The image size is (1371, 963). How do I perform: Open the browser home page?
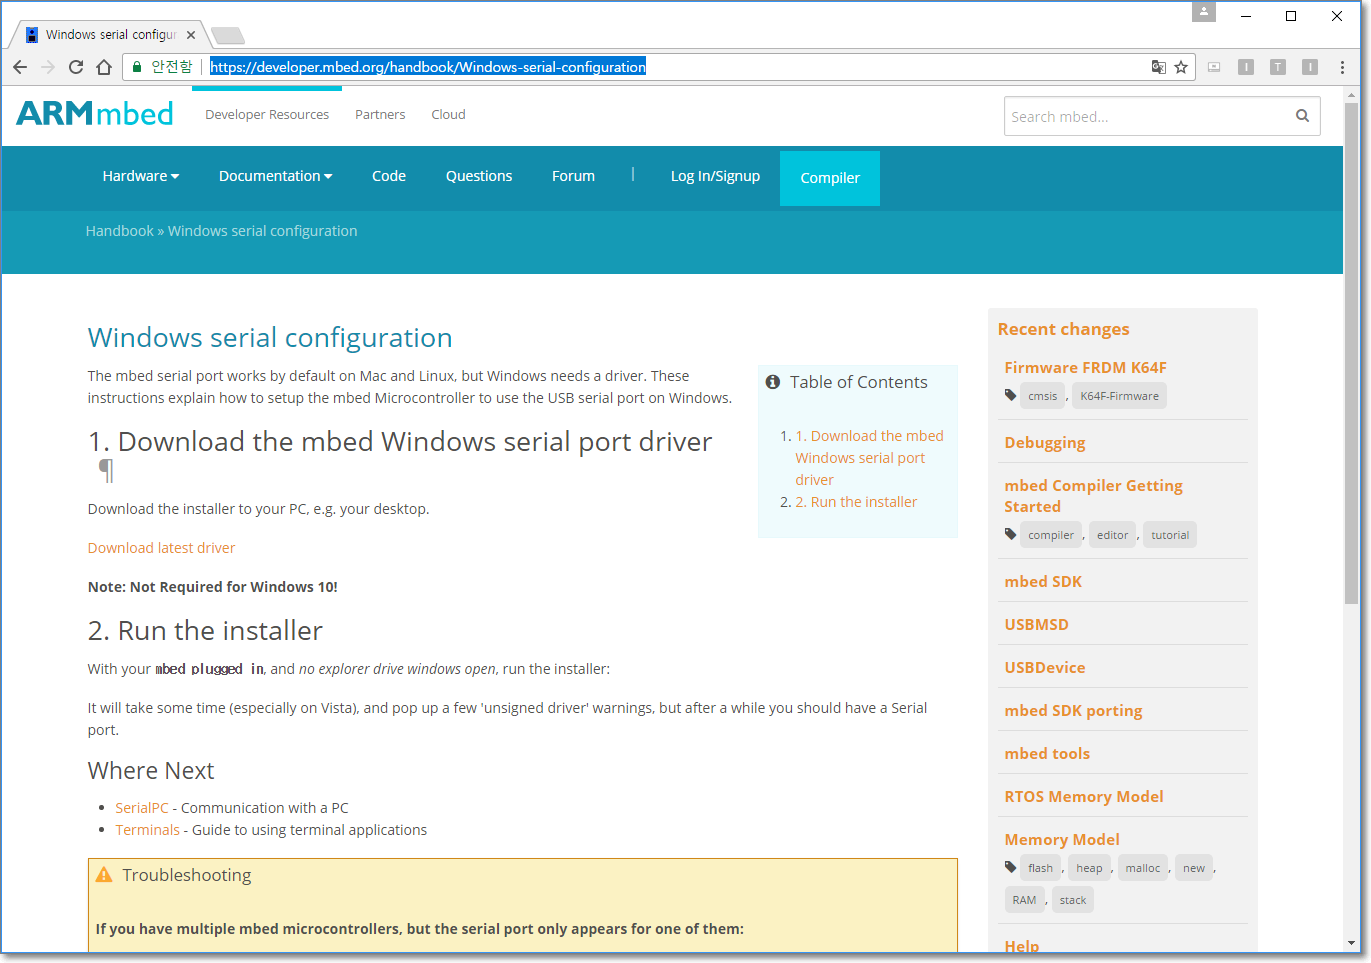[x=104, y=67]
